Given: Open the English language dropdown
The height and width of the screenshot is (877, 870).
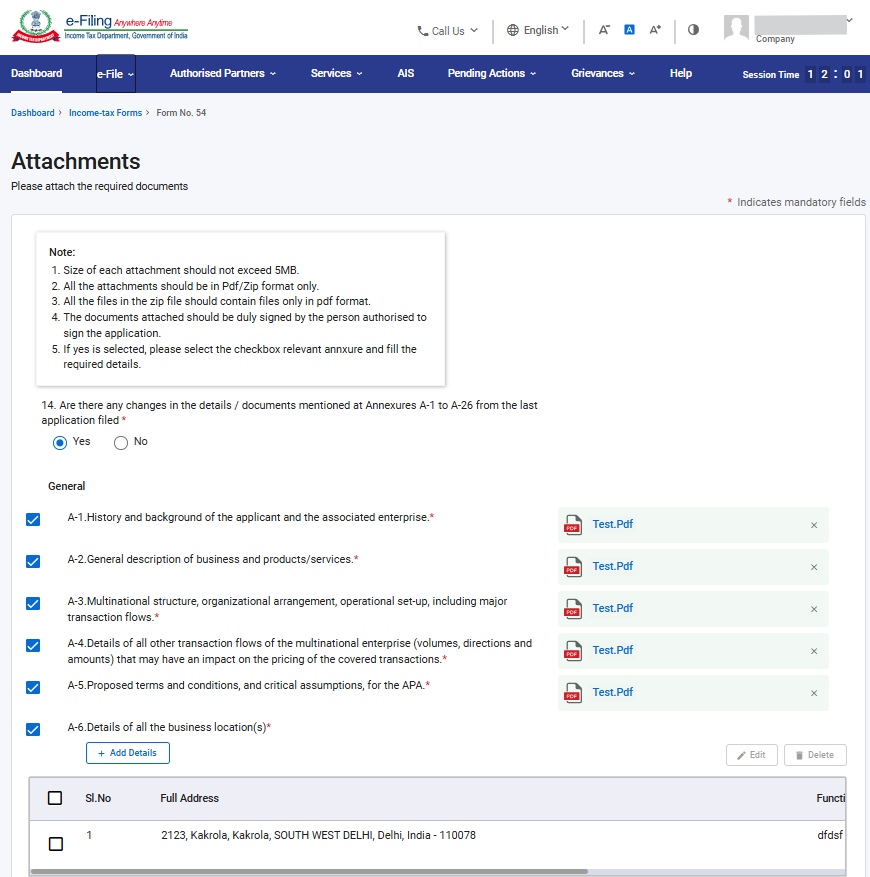Looking at the screenshot, I should [x=538, y=30].
